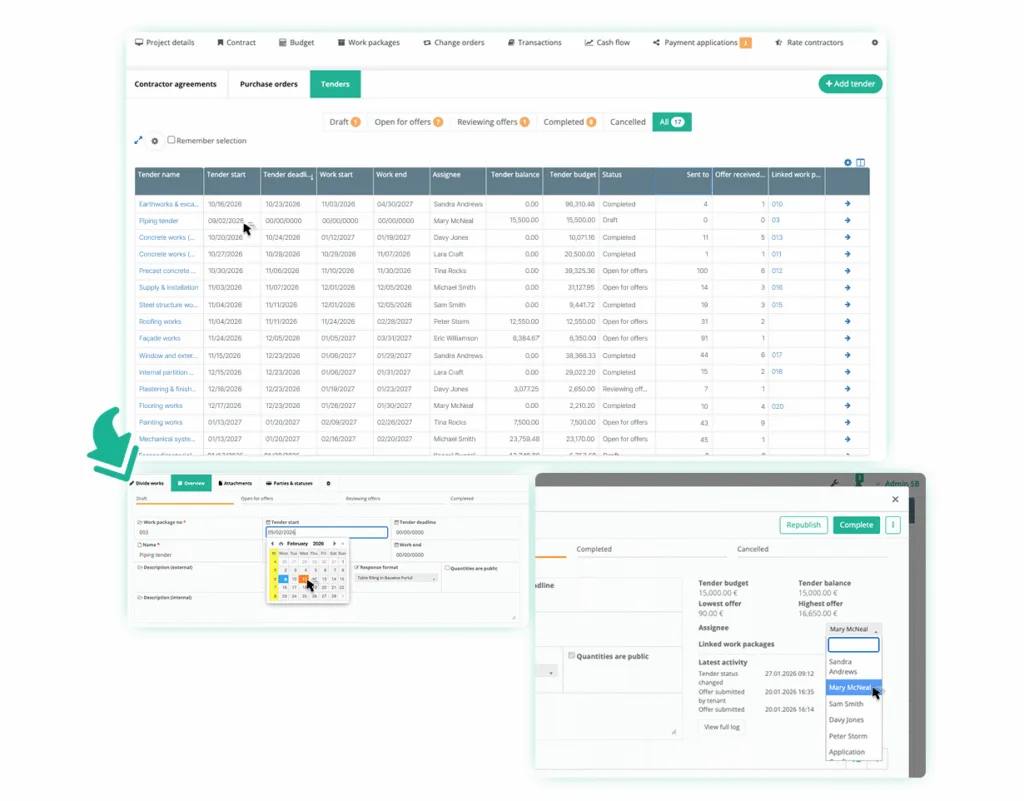Tick Quantities are public in the right dialog
This screenshot has width=1024, height=801.
pos(573,656)
